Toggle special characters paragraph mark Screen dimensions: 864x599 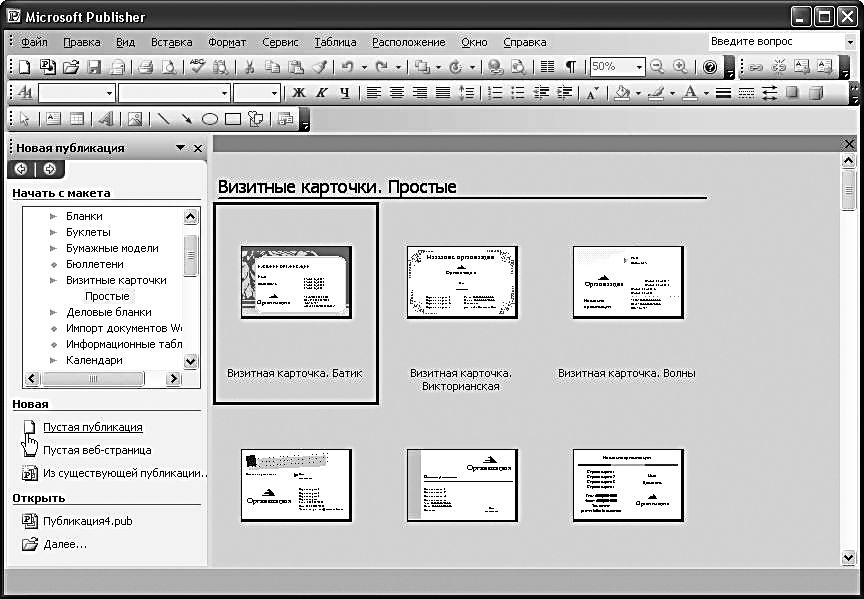click(570, 67)
